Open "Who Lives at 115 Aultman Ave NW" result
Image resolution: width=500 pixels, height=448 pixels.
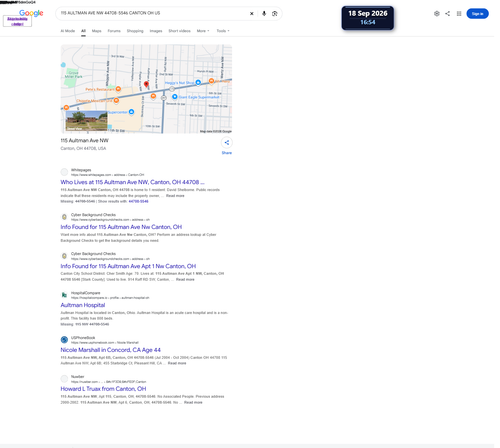point(132,182)
